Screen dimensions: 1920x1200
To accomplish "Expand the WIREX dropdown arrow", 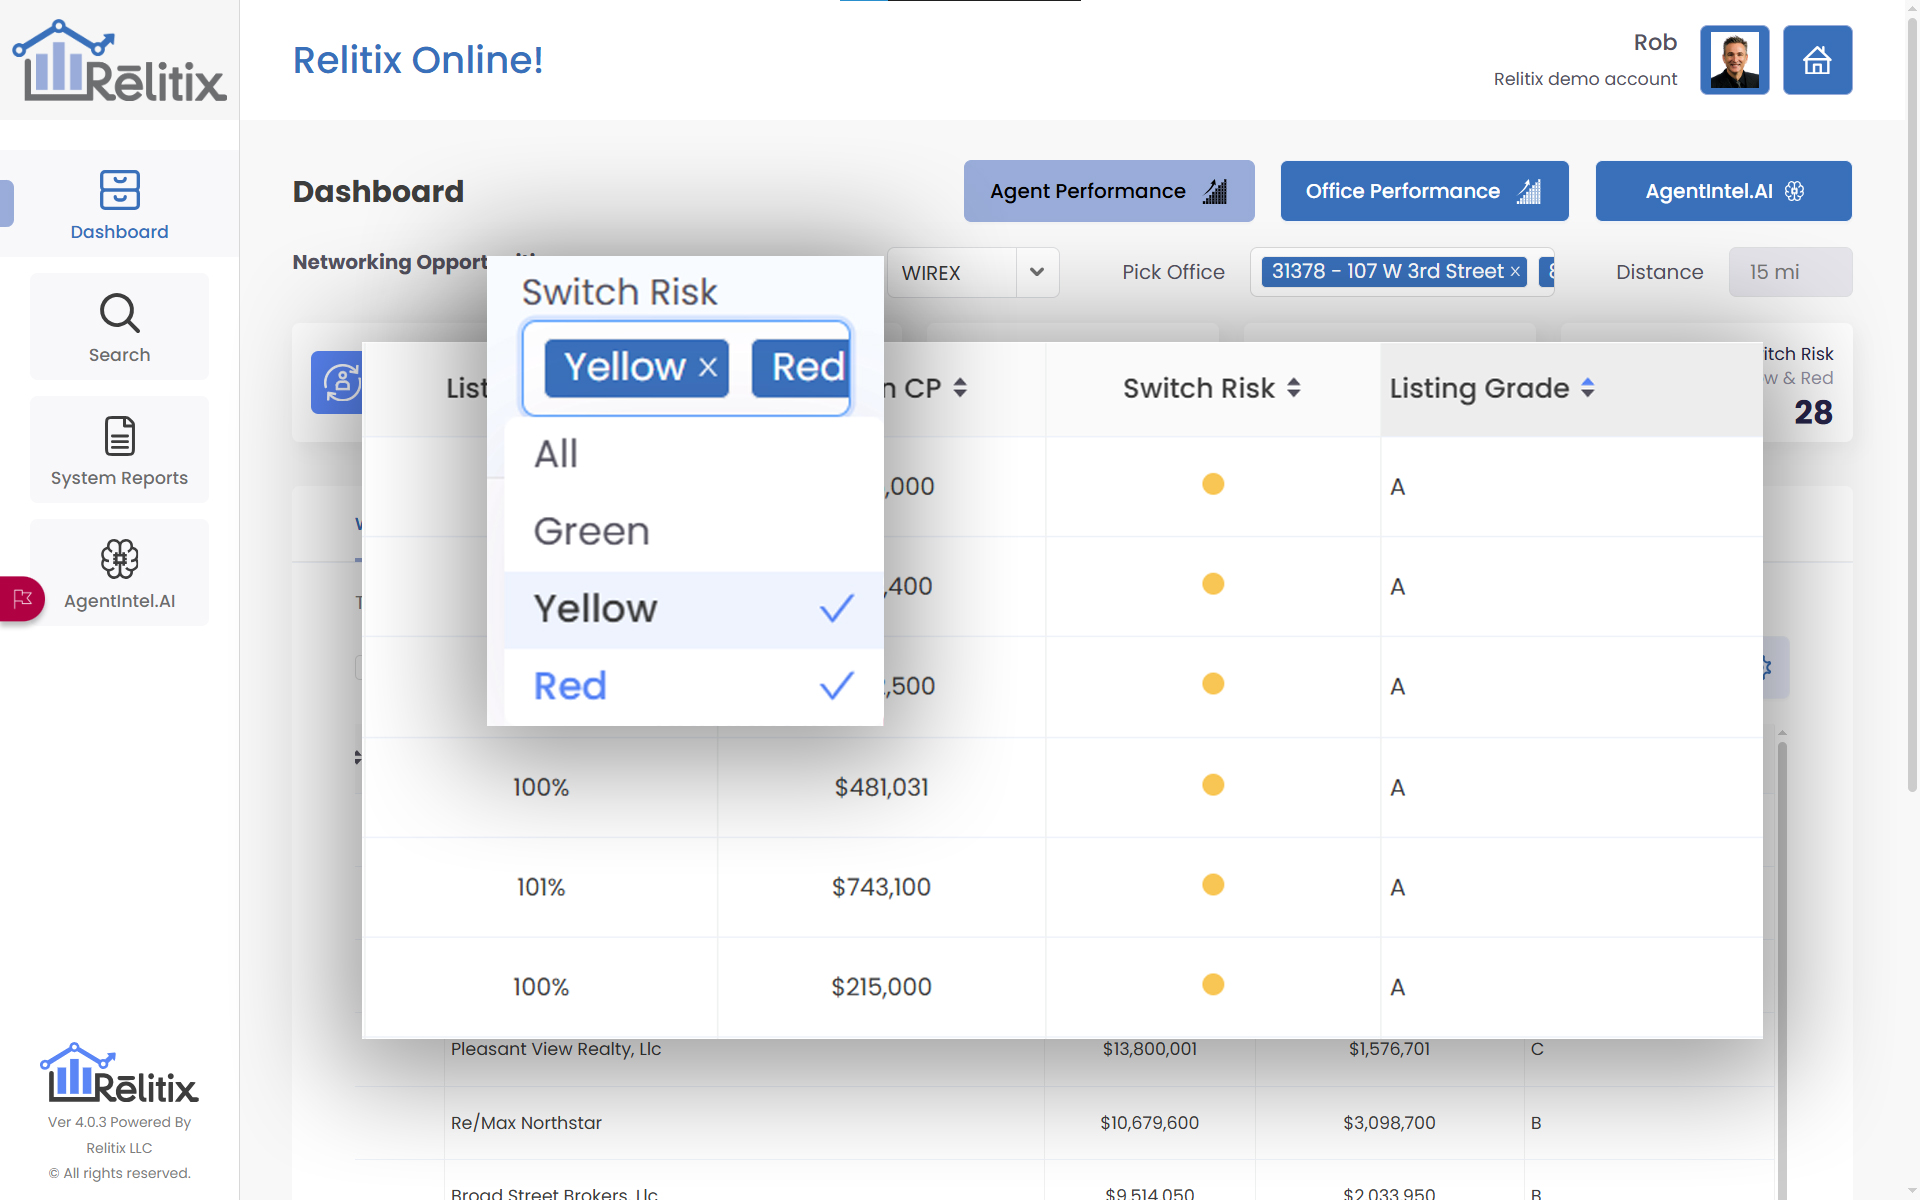I will click(x=1037, y=272).
